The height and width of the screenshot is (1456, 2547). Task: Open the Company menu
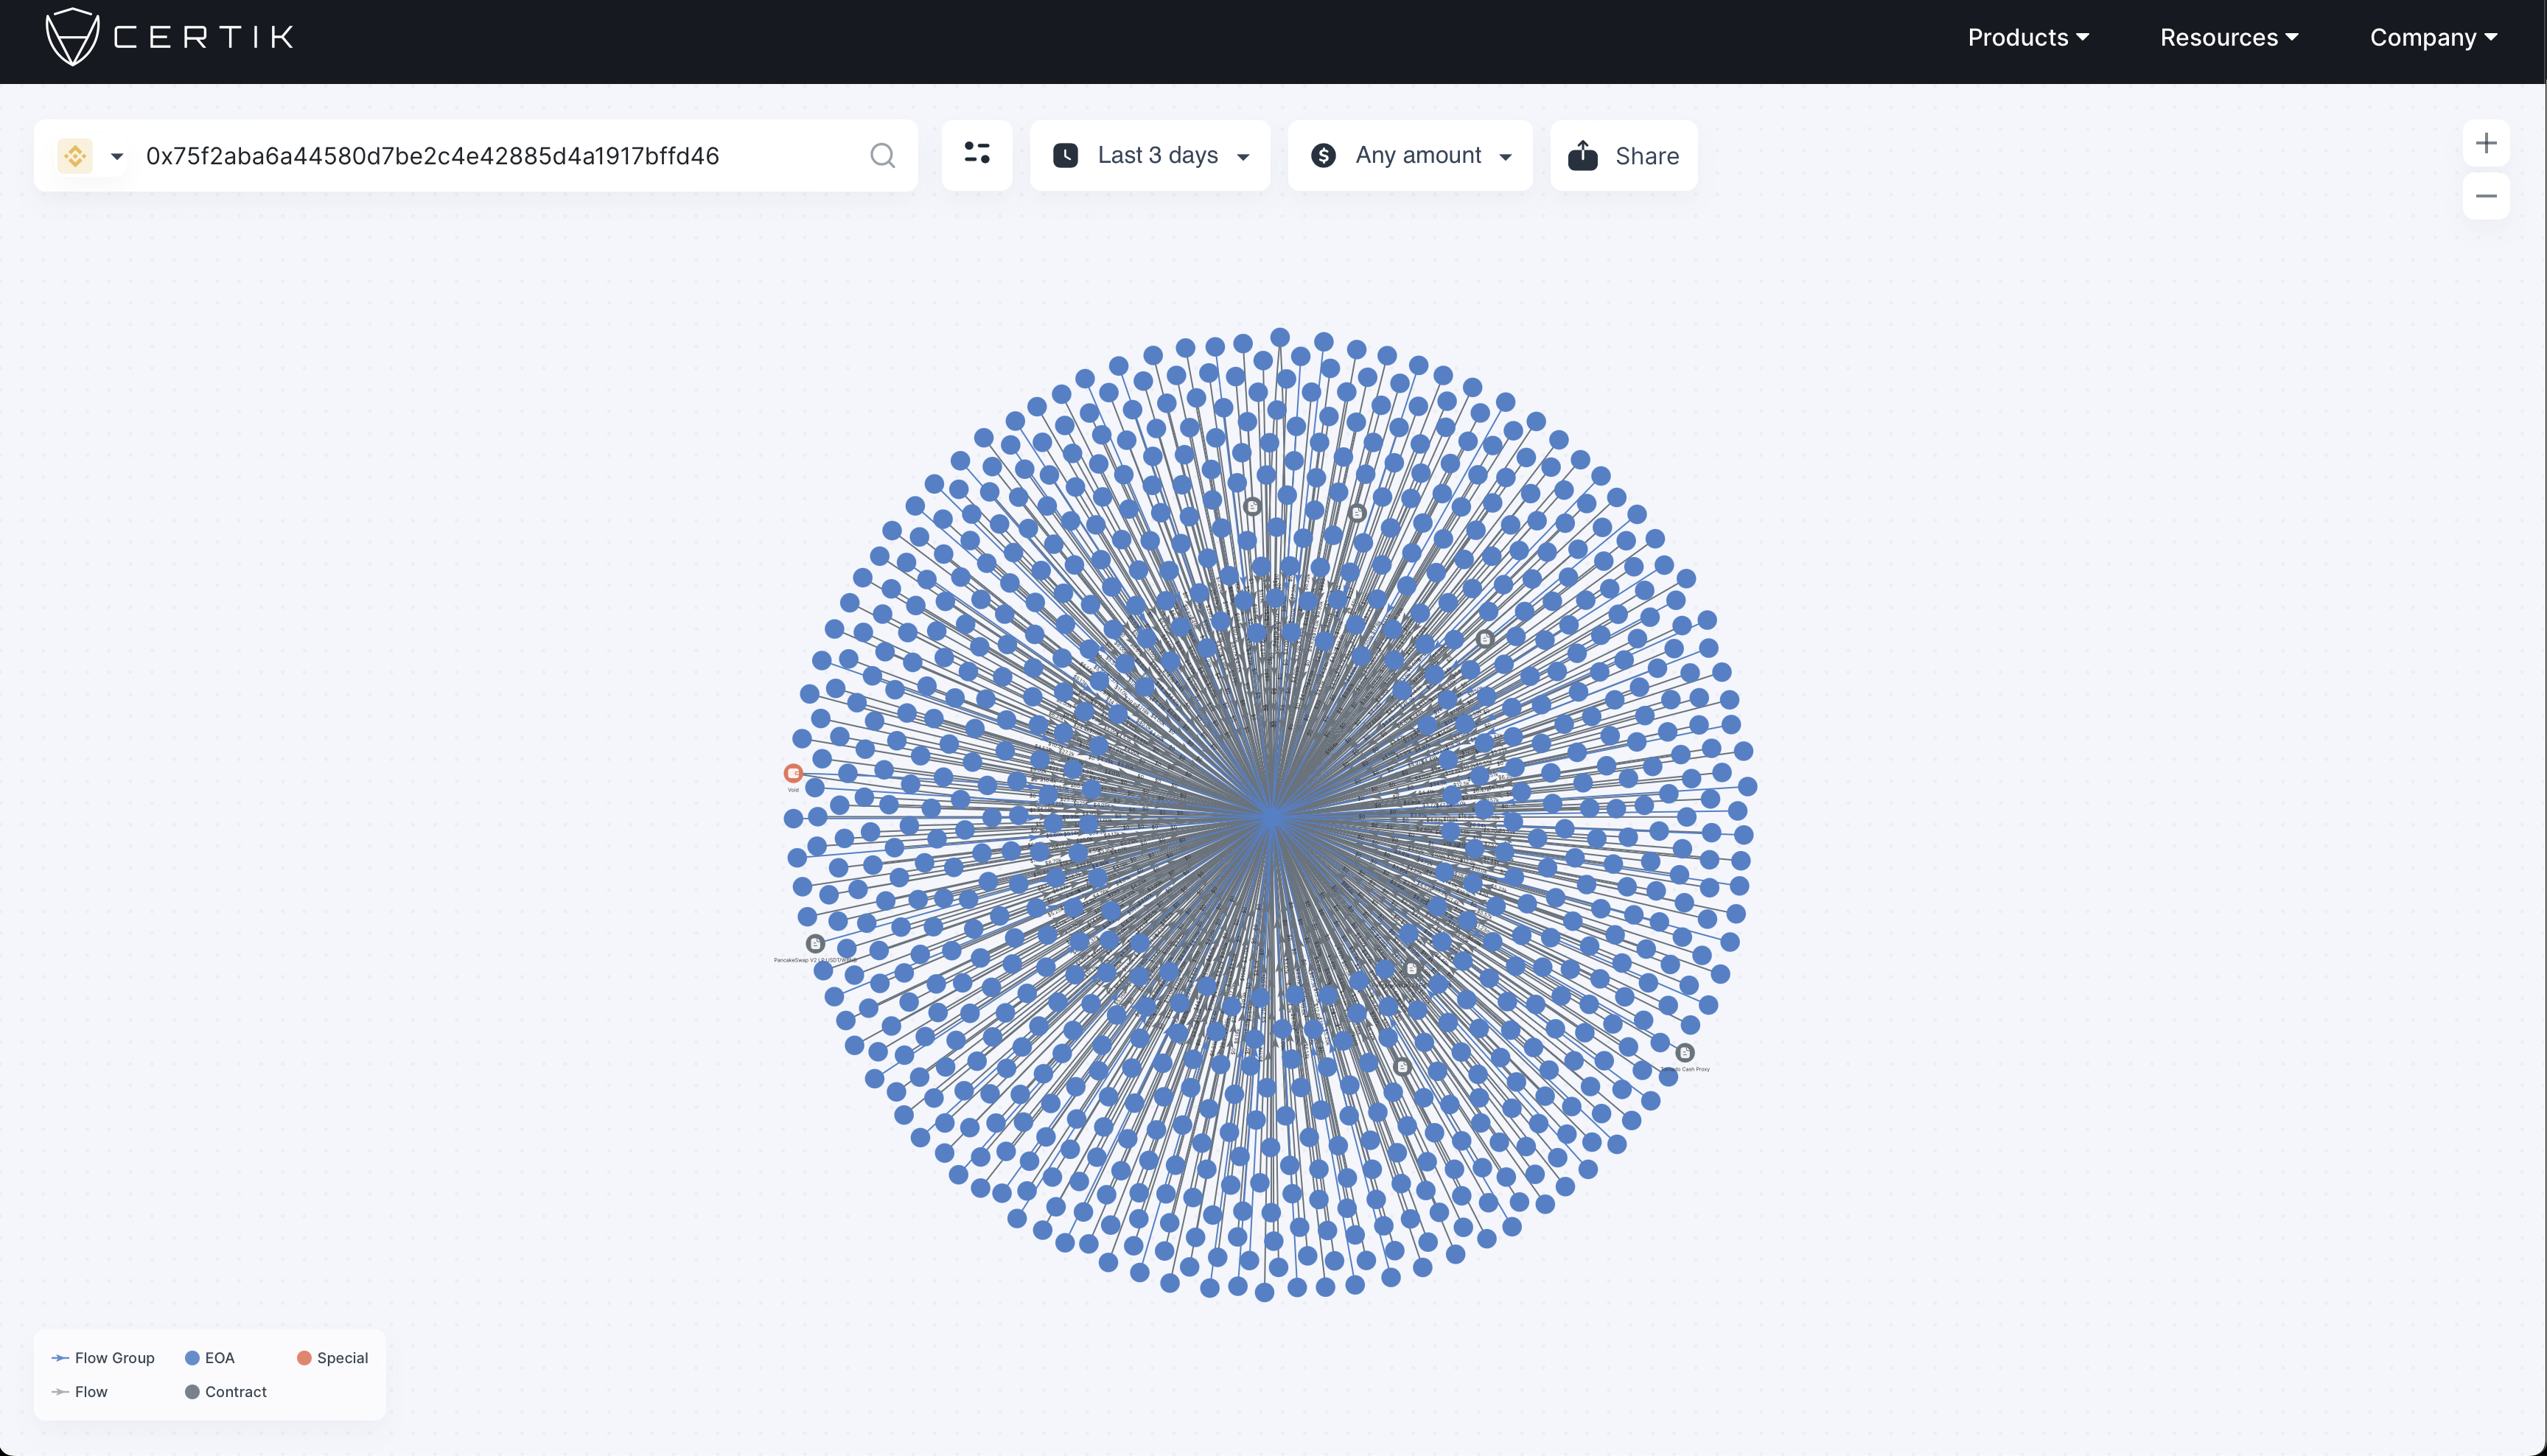[2433, 38]
